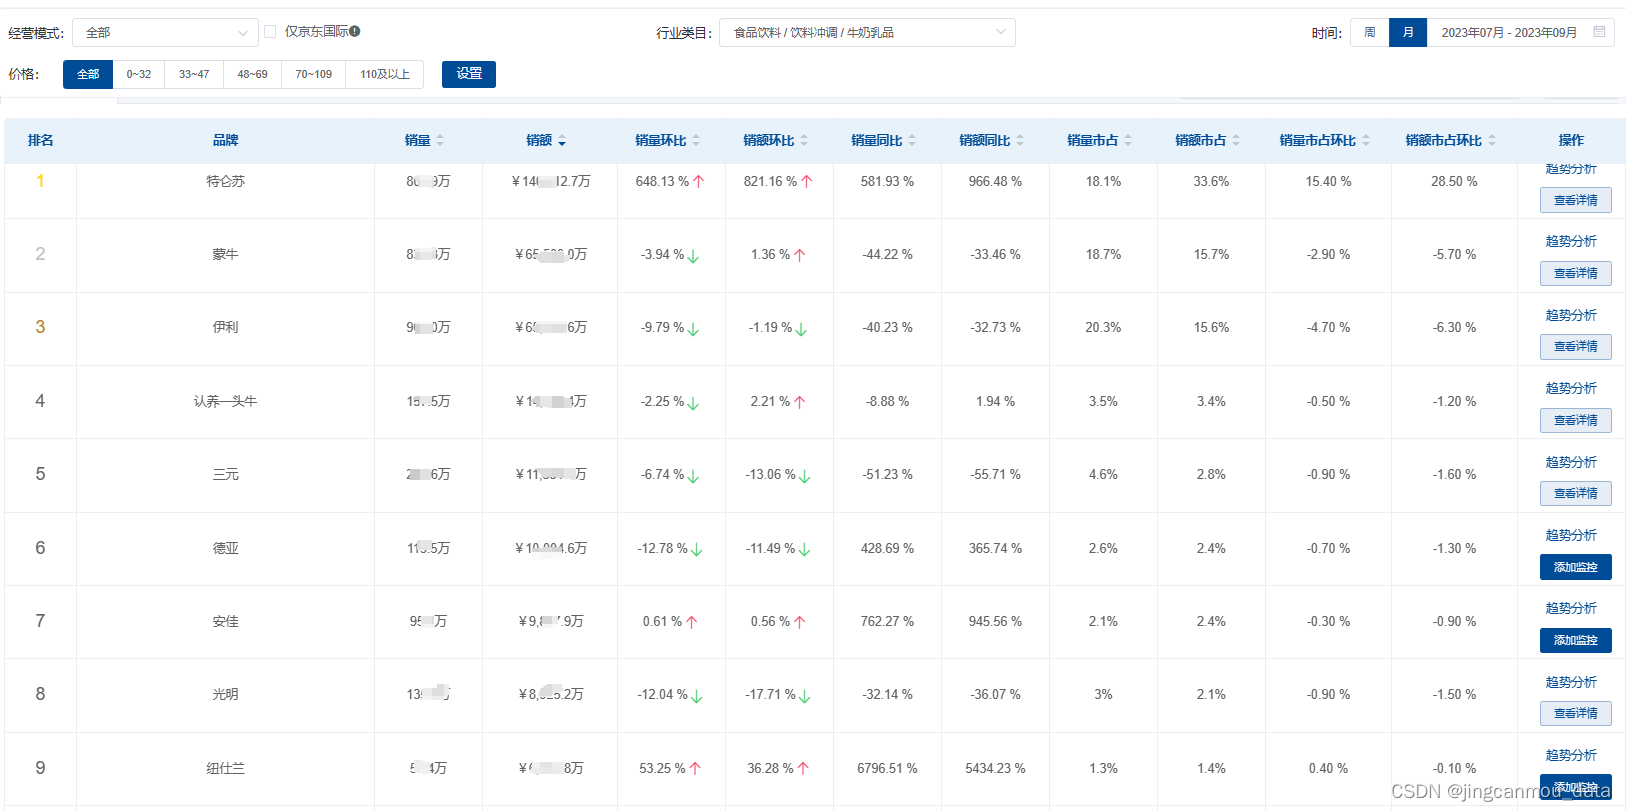
Task: Open 查看详情 for 特仑苏
Action: [1576, 200]
